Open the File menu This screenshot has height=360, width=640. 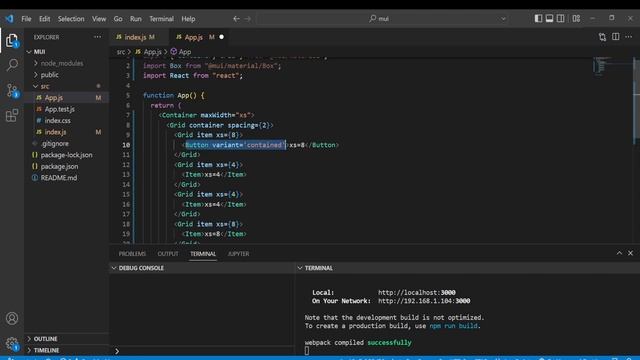pyautogui.click(x=26, y=19)
